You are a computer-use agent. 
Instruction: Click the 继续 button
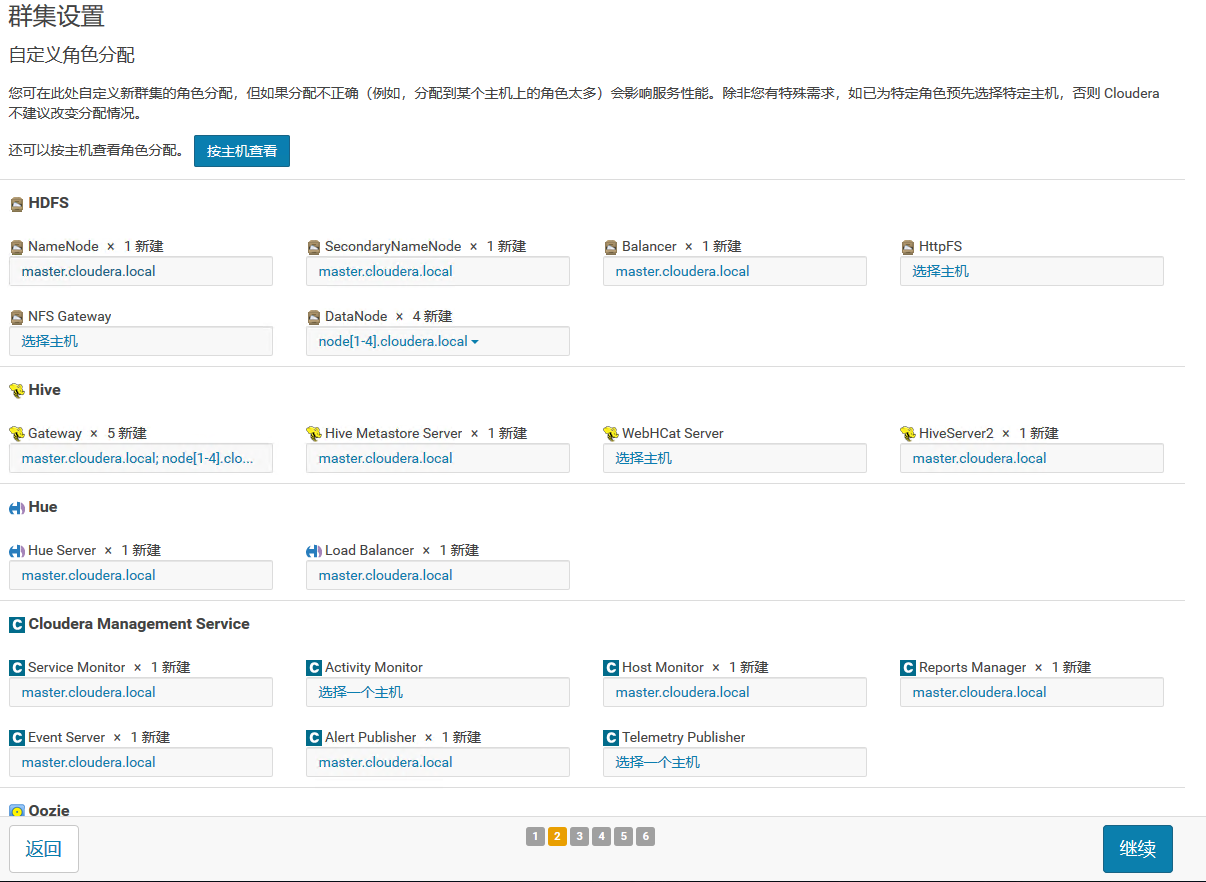pos(1138,849)
